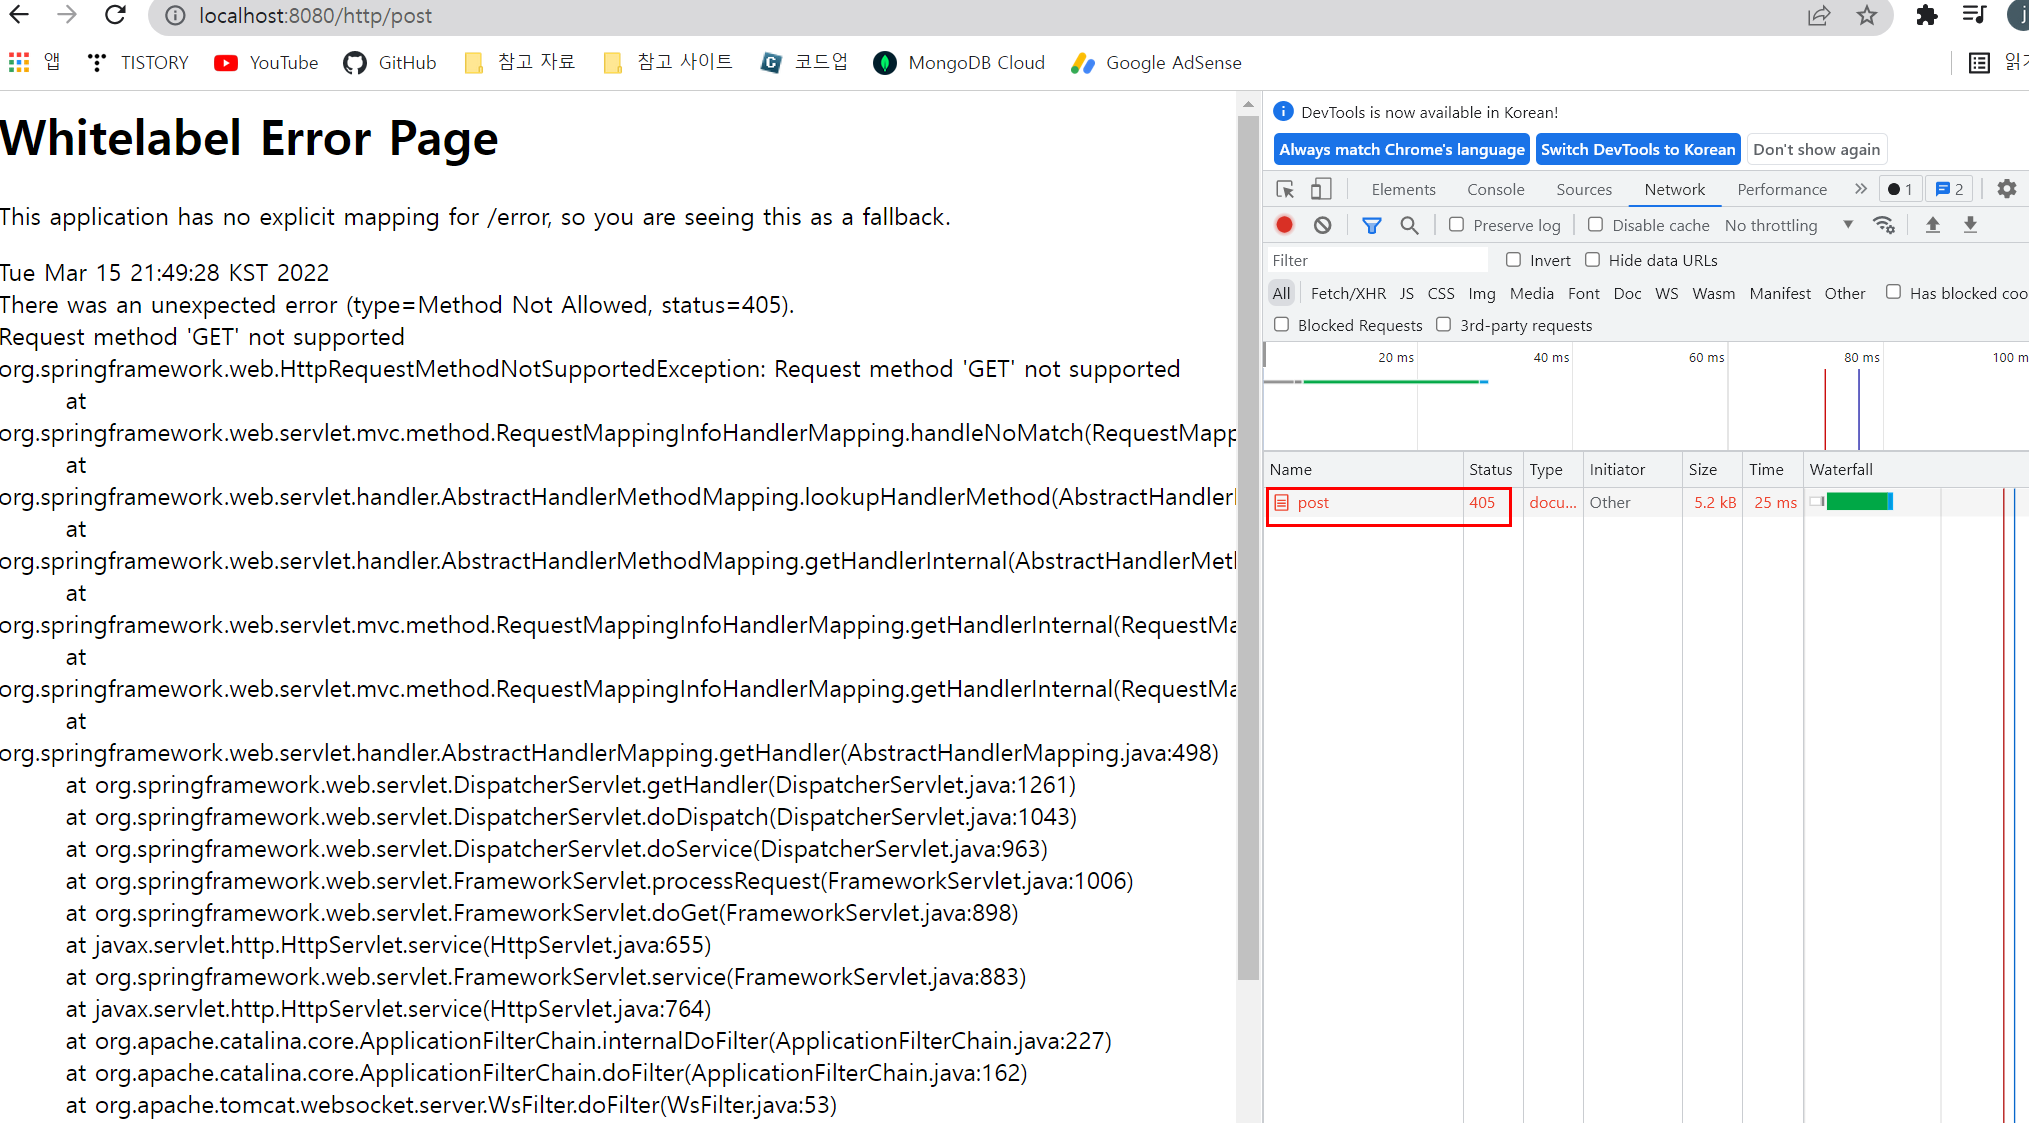Check Disable cache option
The height and width of the screenshot is (1123, 2029).
point(1595,225)
